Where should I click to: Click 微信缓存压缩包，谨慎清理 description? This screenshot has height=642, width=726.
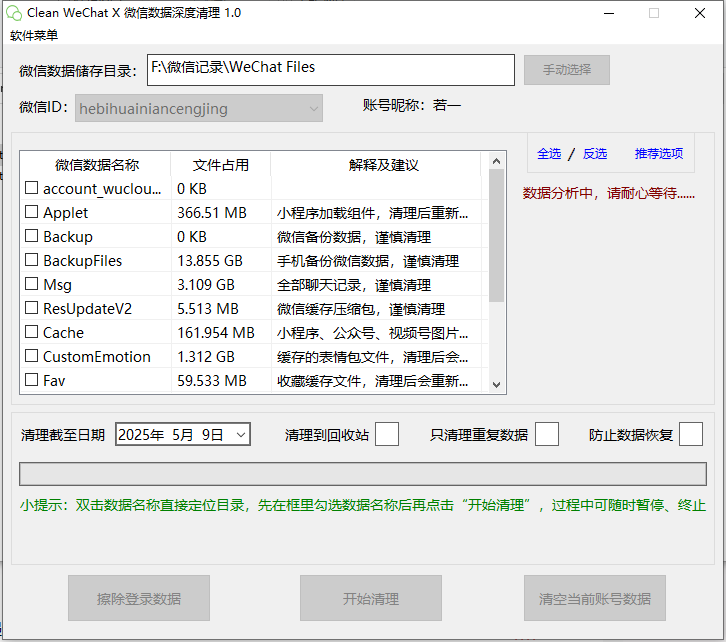pos(361,309)
